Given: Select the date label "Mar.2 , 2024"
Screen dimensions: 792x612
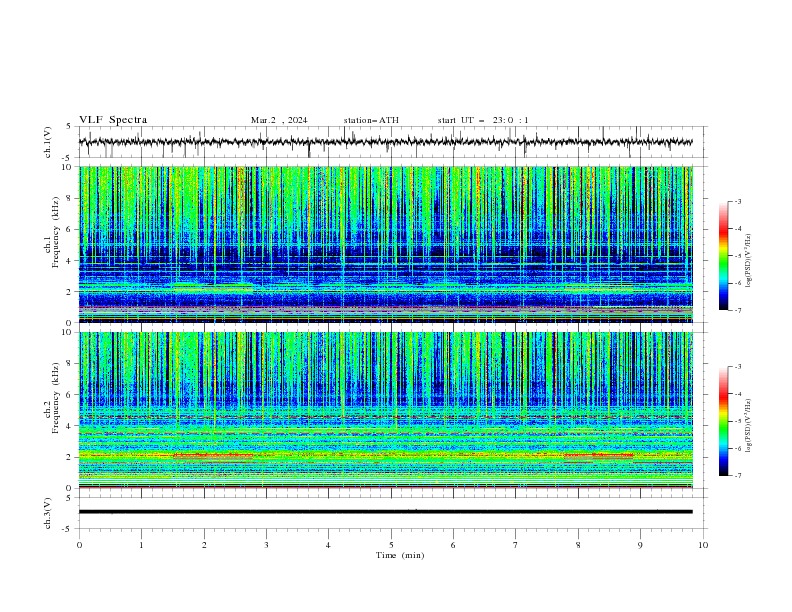Looking at the screenshot, I should (279, 120).
